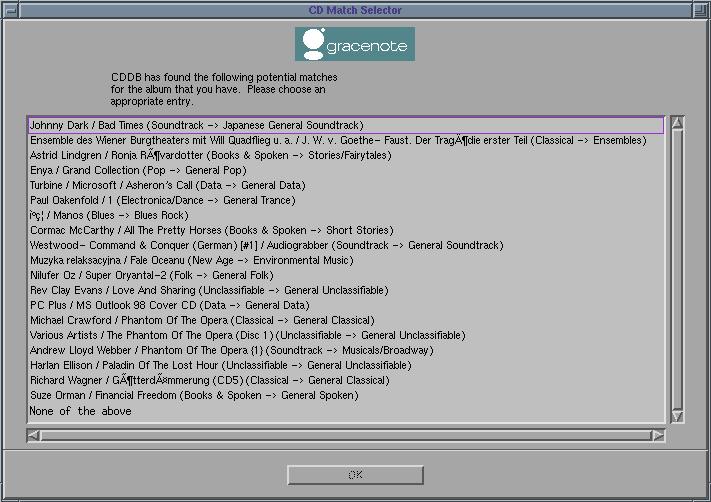The width and height of the screenshot is (711, 502).
Task: Select Paul Oakenfold / 1 trance entry
Action: click(x=346, y=200)
